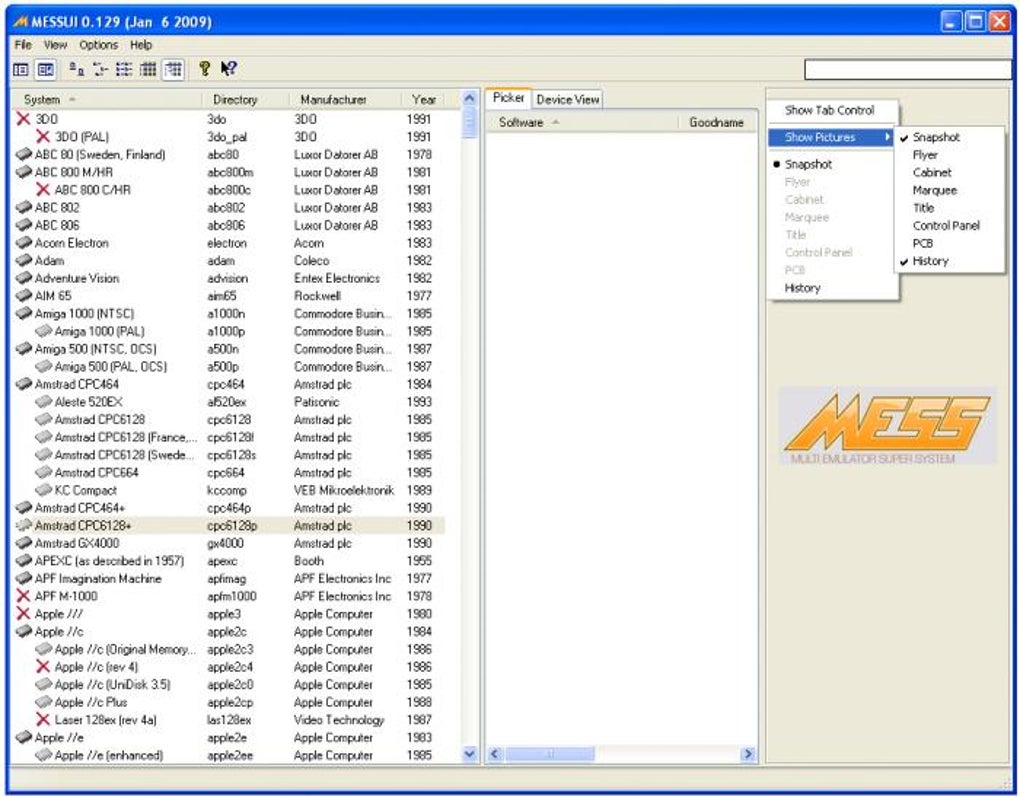Click the context help arrow icon
The height and width of the screenshot is (797, 1020).
coord(228,69)
